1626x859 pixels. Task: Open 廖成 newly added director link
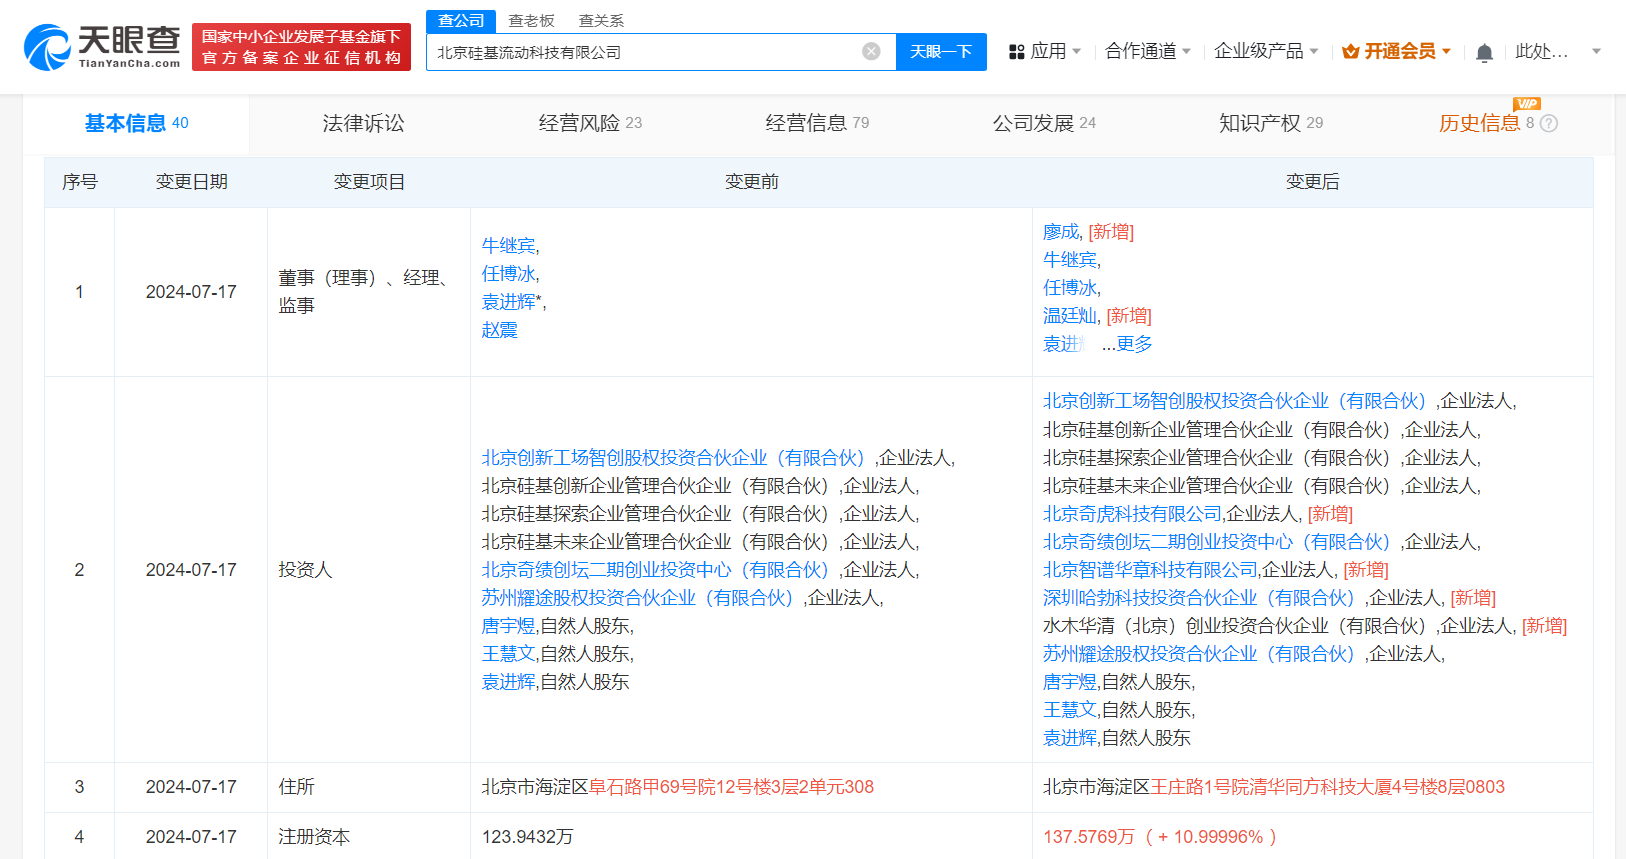(1061, 232)
